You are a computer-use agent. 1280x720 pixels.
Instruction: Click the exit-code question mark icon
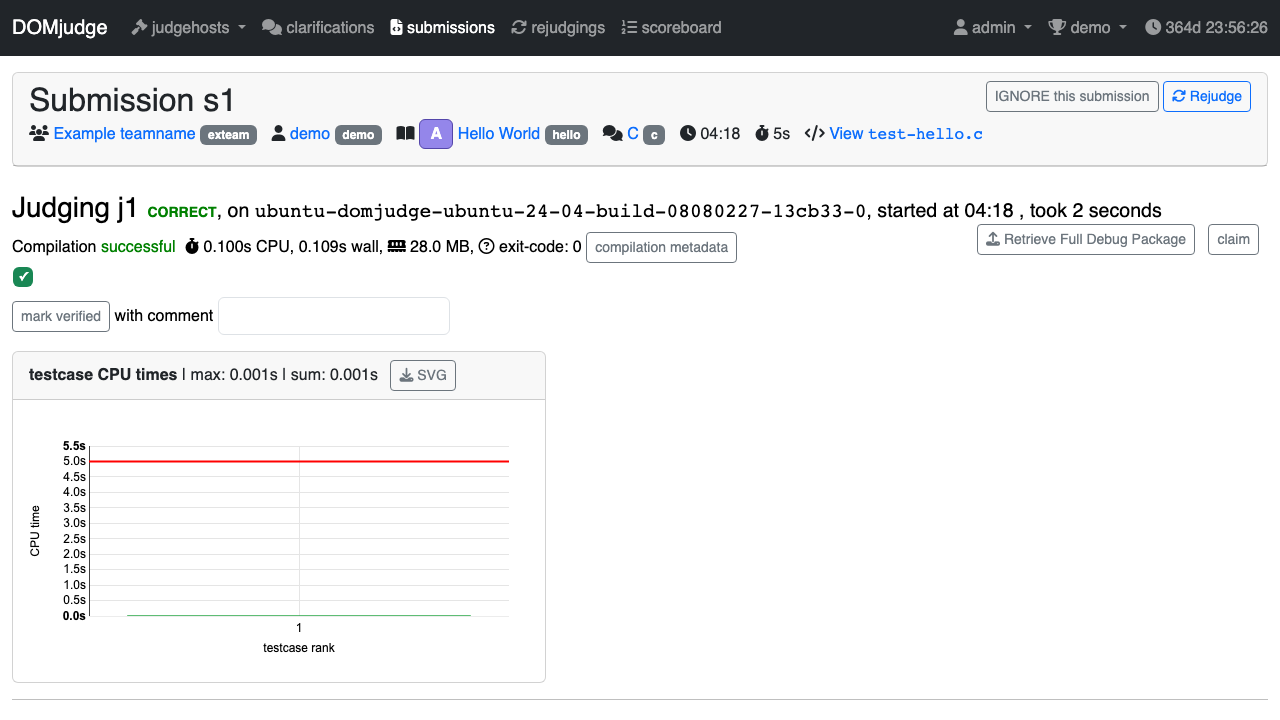487,246
